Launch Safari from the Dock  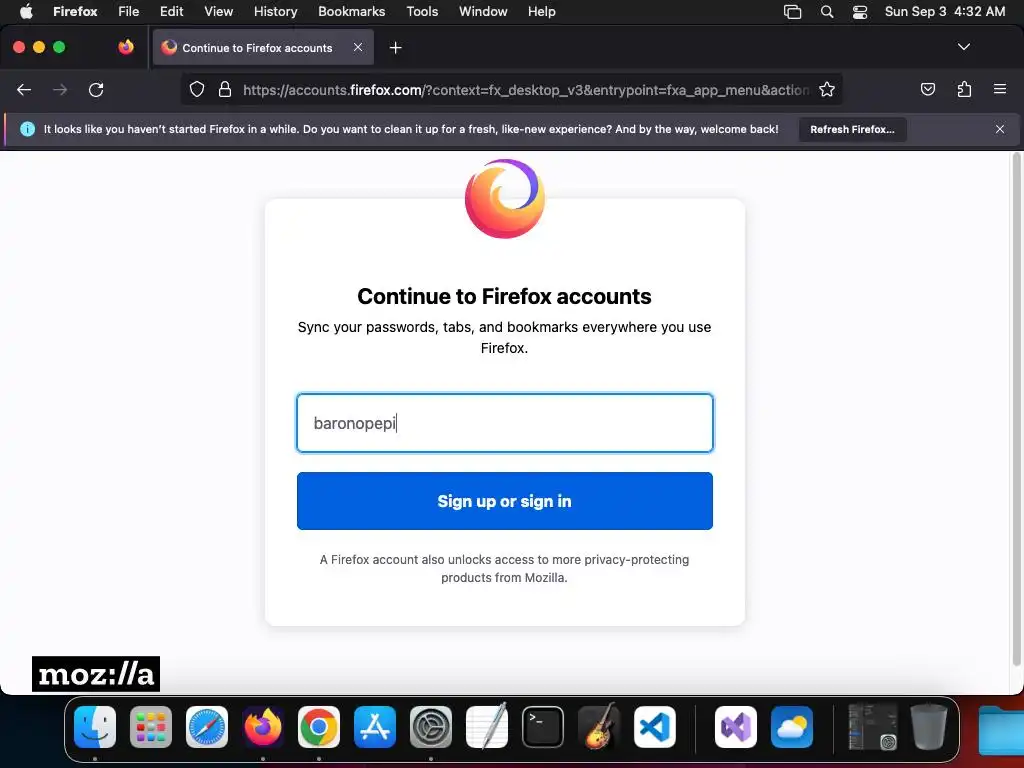pos(207,727)
